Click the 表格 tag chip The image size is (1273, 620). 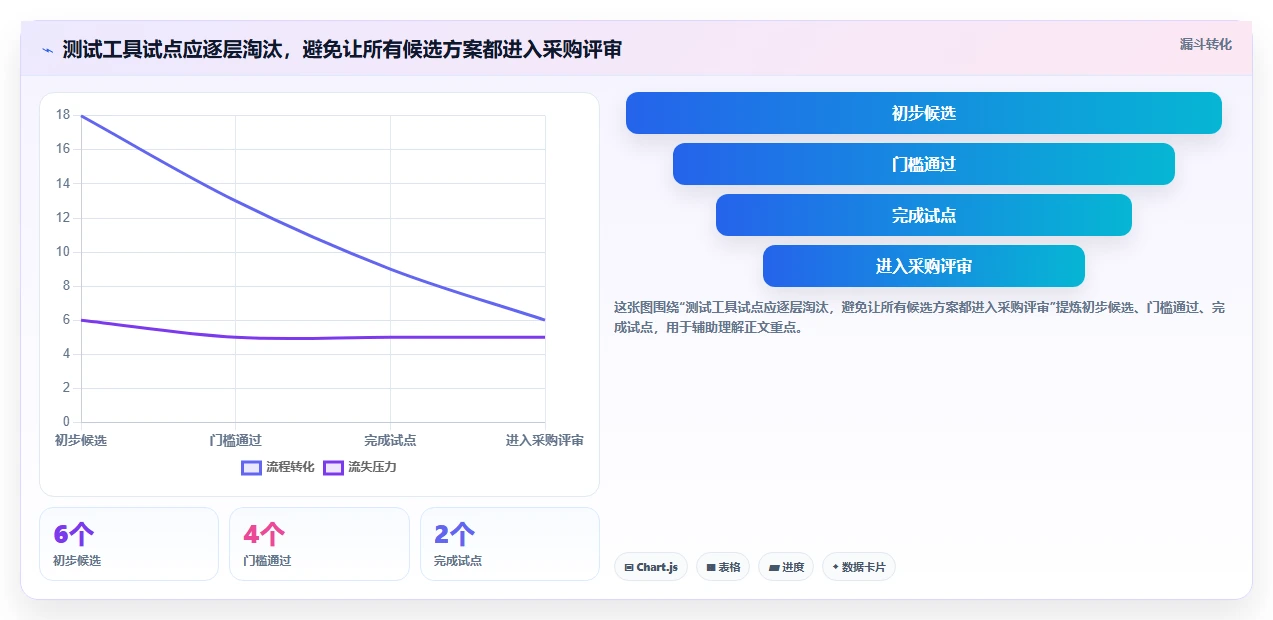[x=723, y=567]
